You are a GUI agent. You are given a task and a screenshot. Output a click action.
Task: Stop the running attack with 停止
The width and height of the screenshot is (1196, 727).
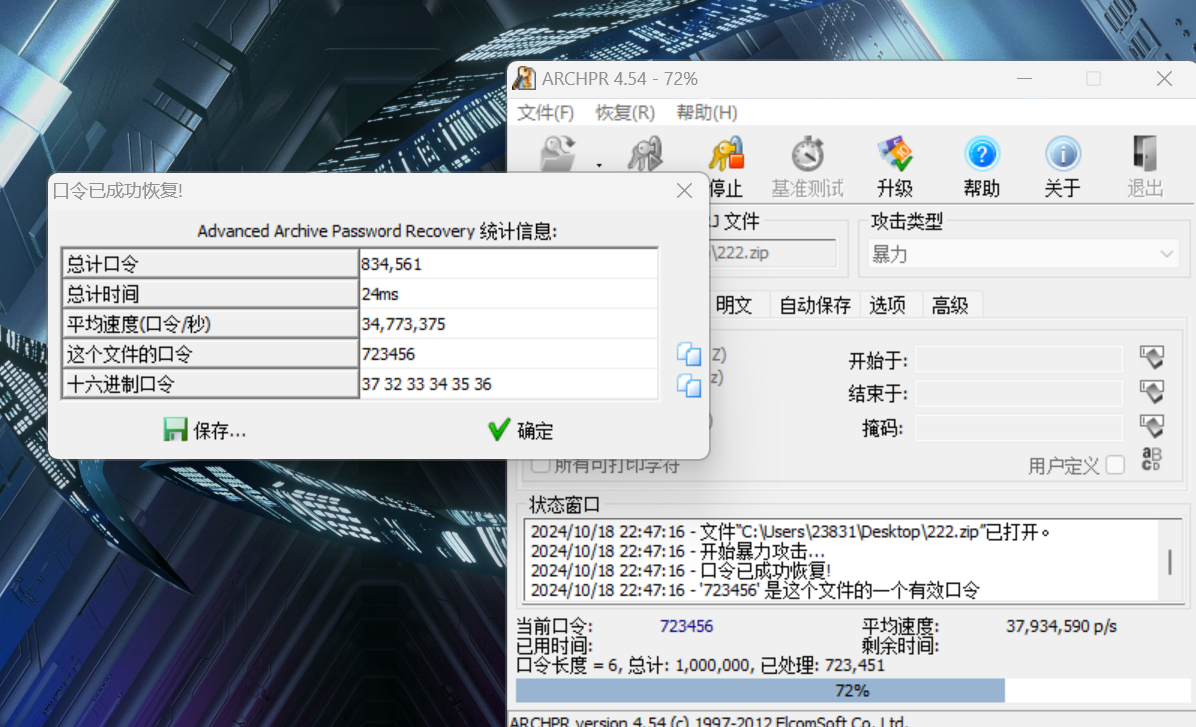725,167
